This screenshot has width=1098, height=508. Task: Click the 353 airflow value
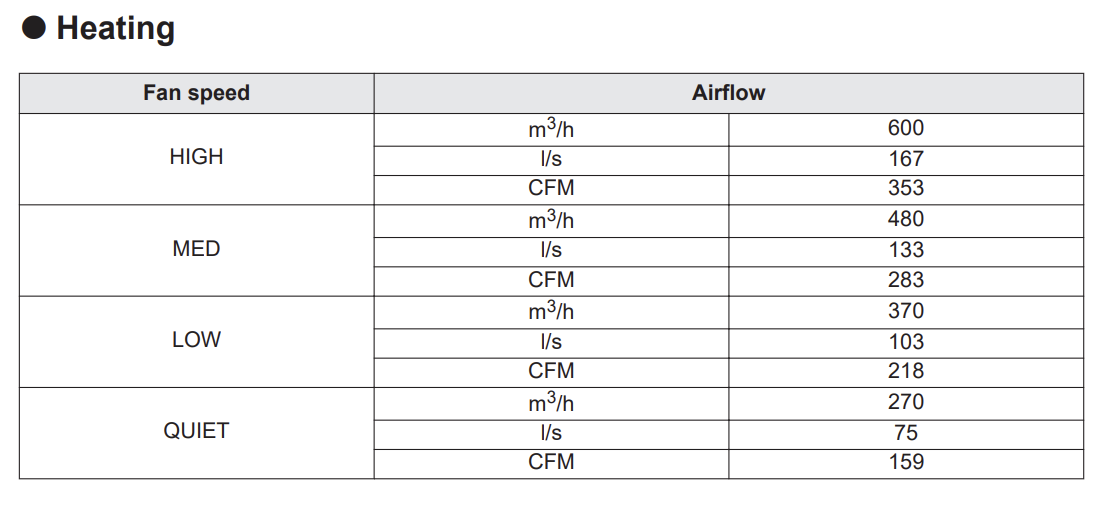pos(905,188)
